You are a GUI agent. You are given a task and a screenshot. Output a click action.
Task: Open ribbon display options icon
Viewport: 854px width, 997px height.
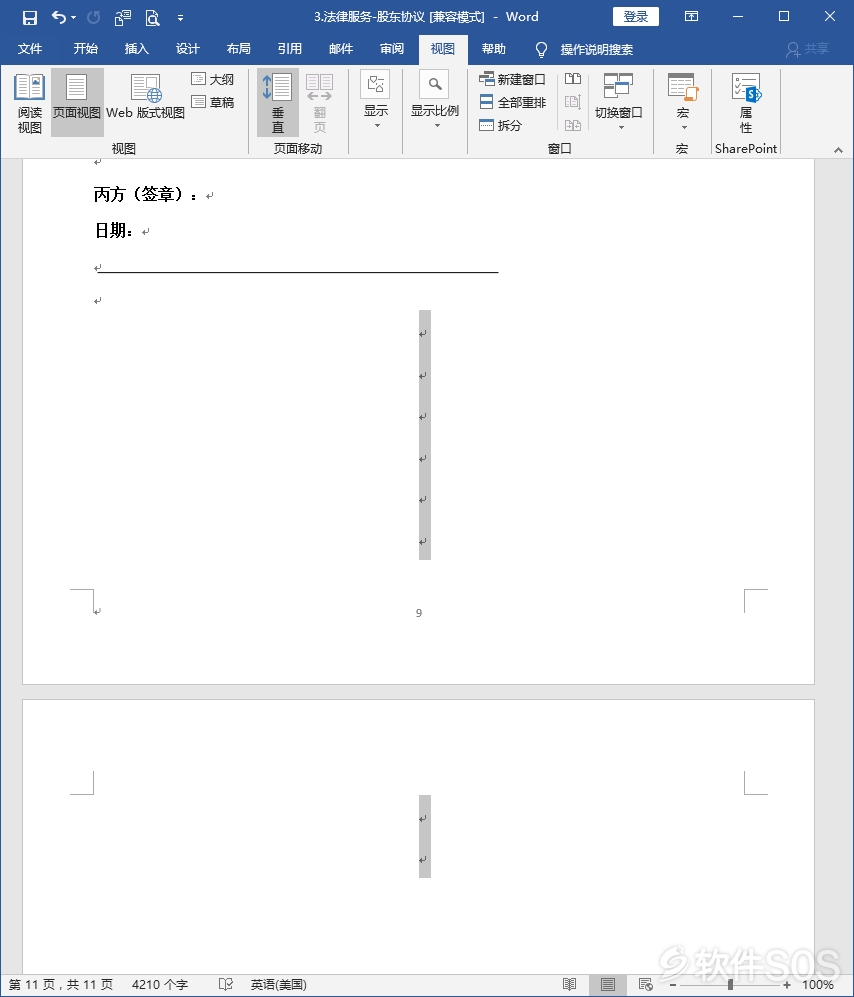click(x=691, y=17)
